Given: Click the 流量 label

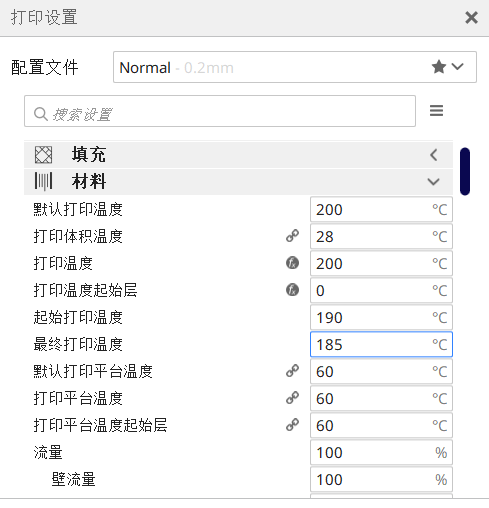Looking at the screenshot, I should coord(48,453).
